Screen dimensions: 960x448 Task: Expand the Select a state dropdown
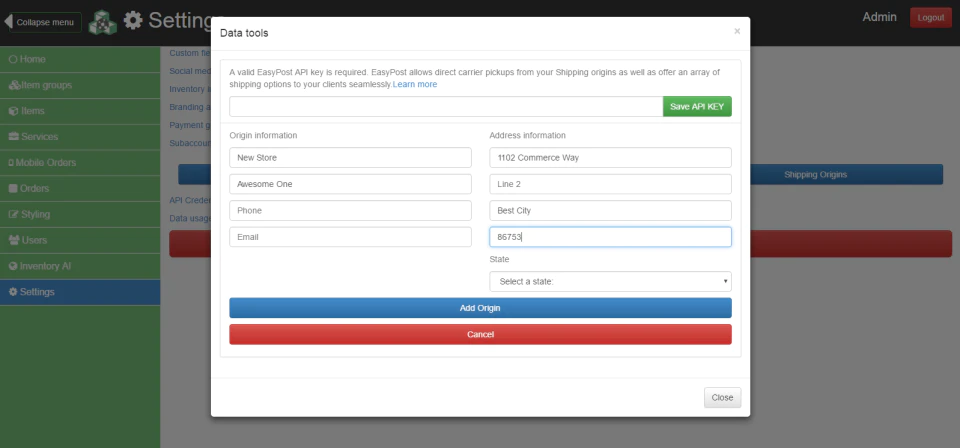[x=610, y=282]
